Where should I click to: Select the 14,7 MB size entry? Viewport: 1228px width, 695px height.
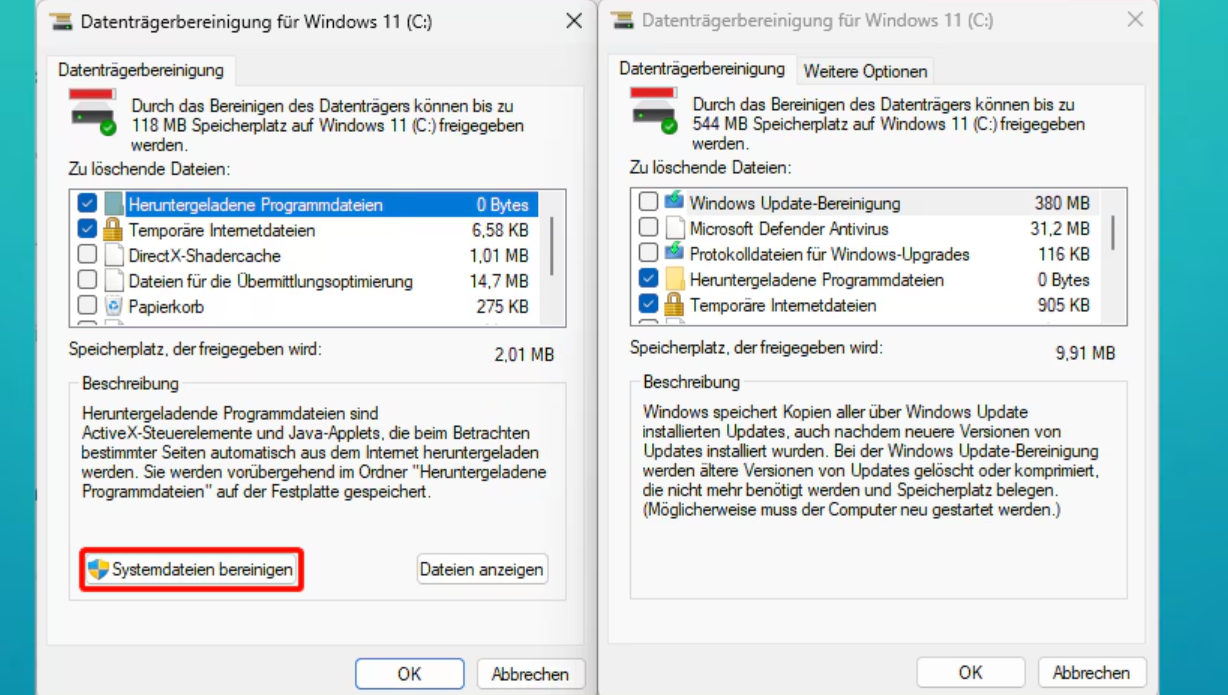[x=499, y=282]
